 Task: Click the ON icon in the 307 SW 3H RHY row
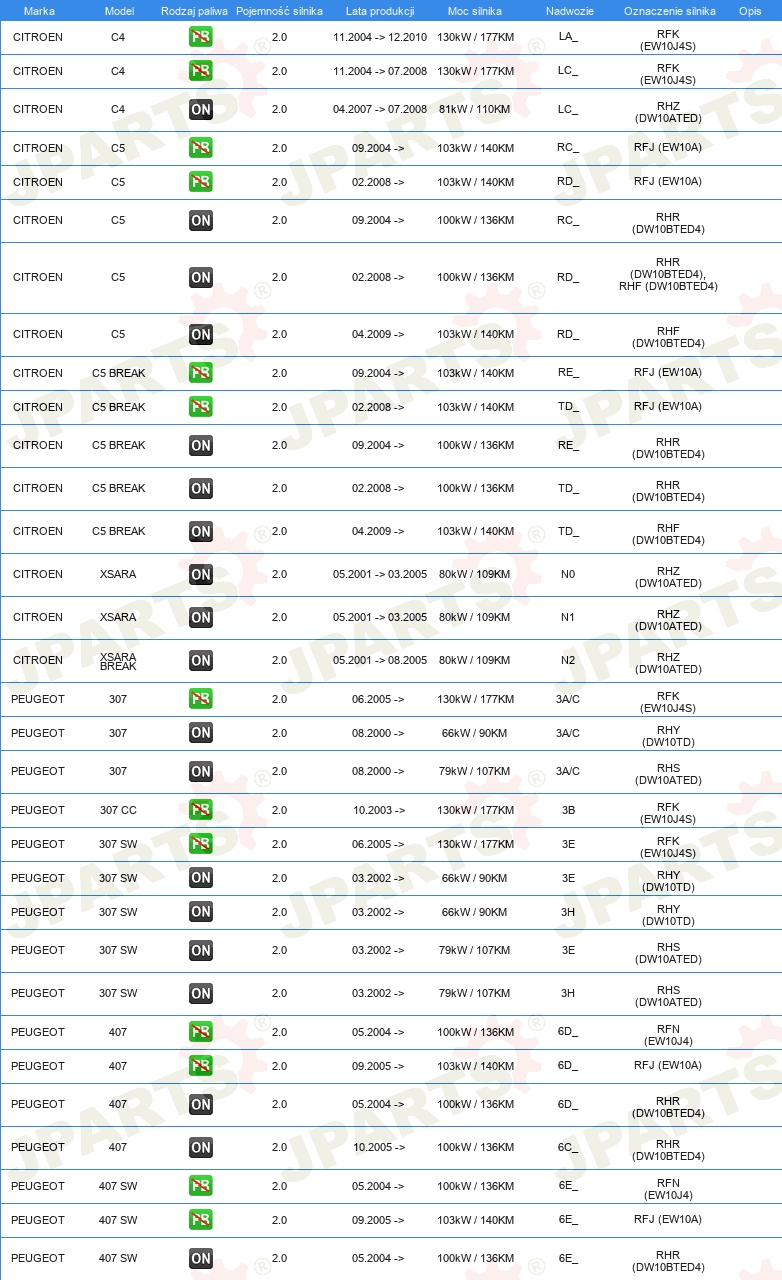pyautogui.click(x=200, y=912)
